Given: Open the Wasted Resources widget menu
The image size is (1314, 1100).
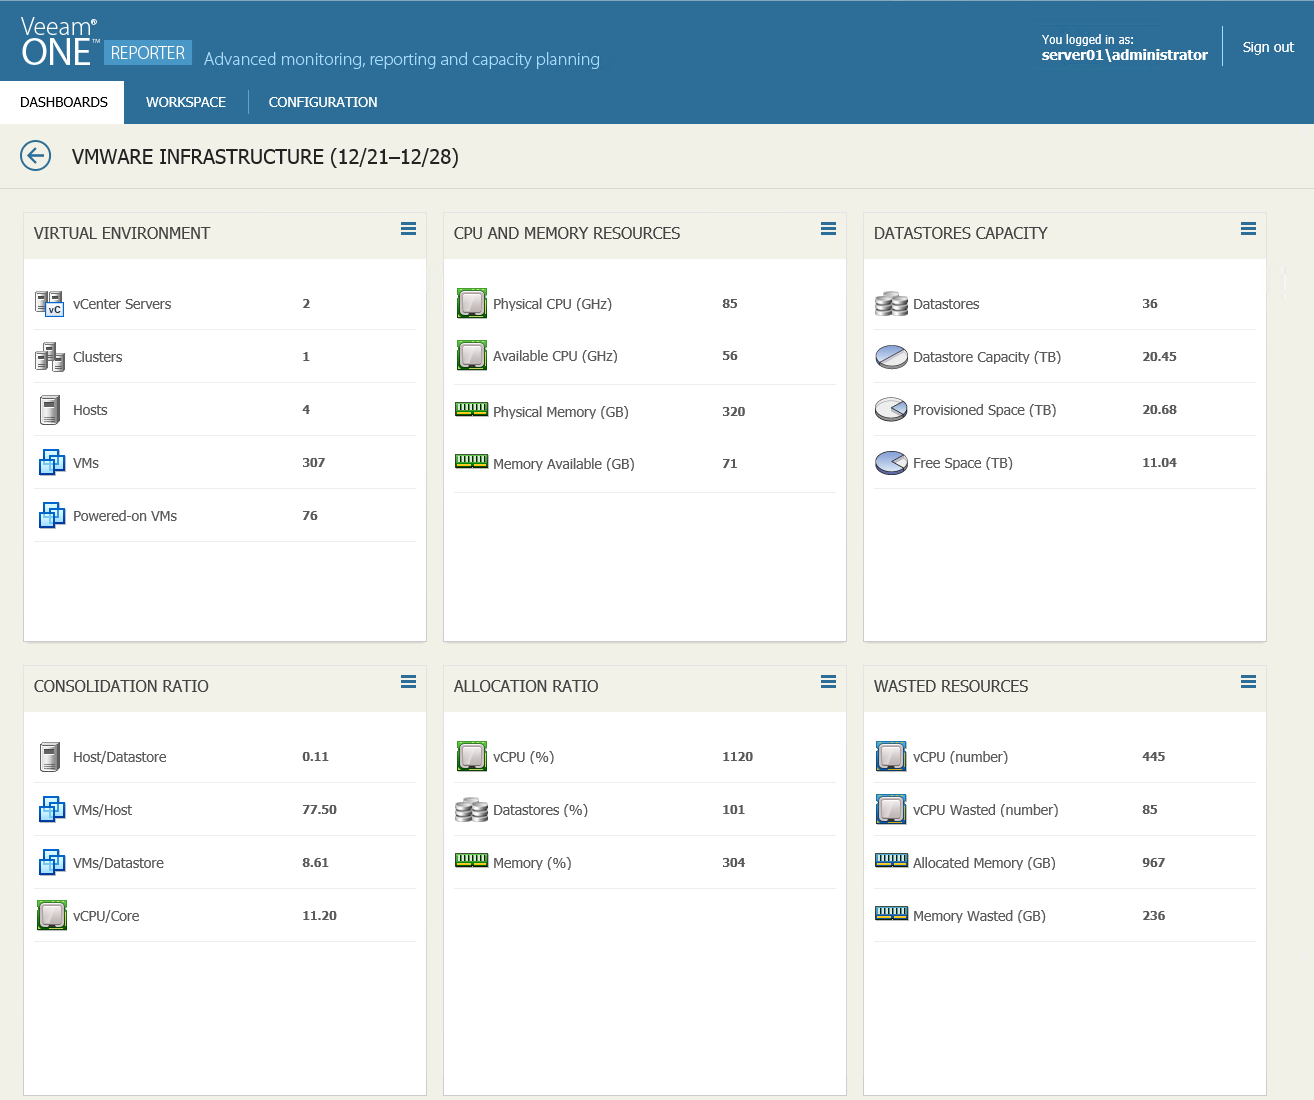Looking at the screenshot, I should pyautogui.click(x=1248, y=682).
